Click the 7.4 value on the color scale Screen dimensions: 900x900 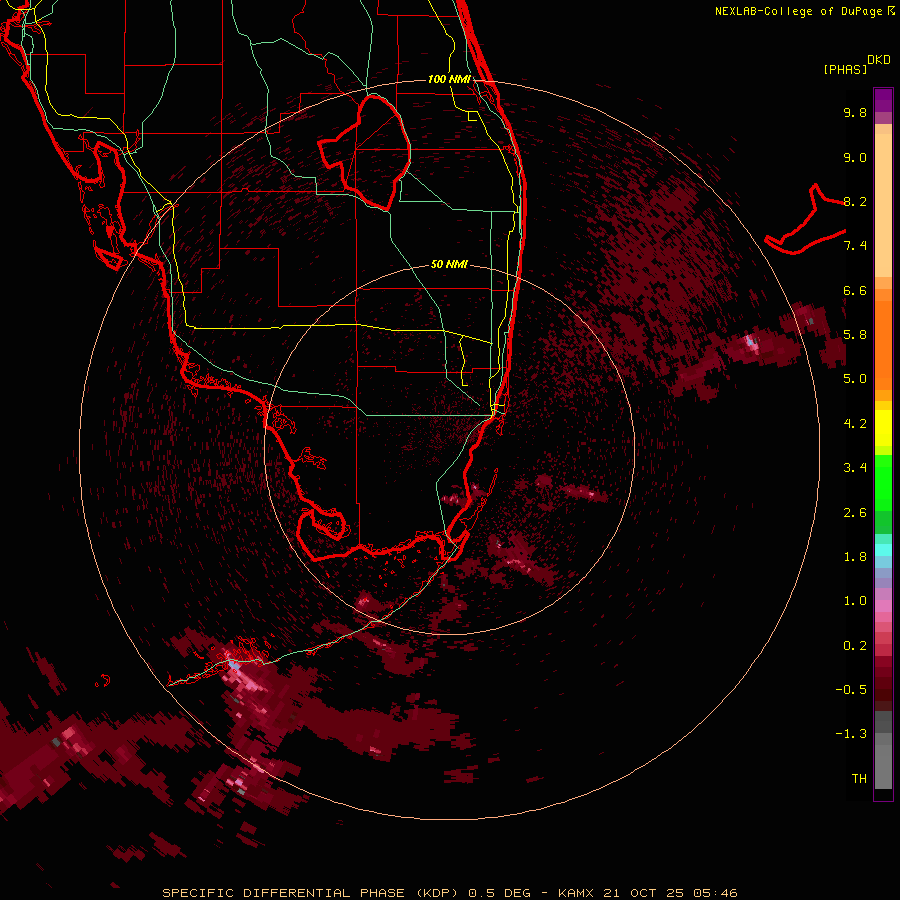[x=855, y=246]
